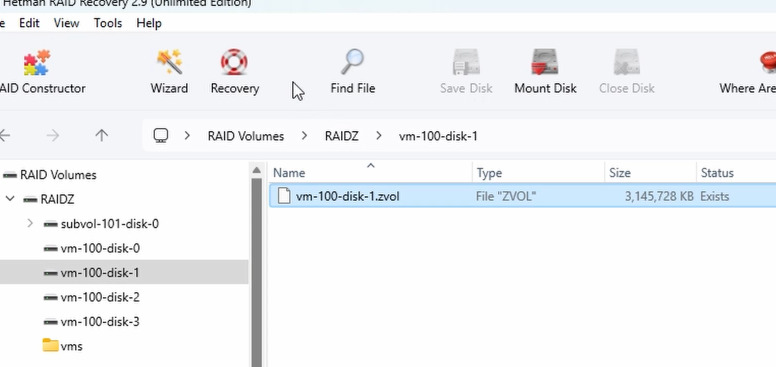Sort by the Status column header

(717, 173)
